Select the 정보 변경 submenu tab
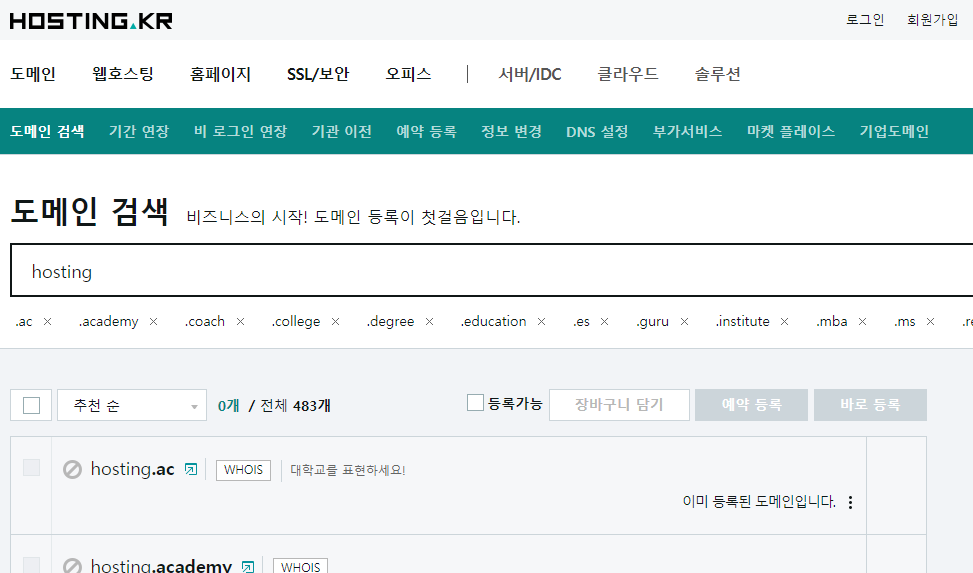The image size is (973, 573). (x=511, y=132)
